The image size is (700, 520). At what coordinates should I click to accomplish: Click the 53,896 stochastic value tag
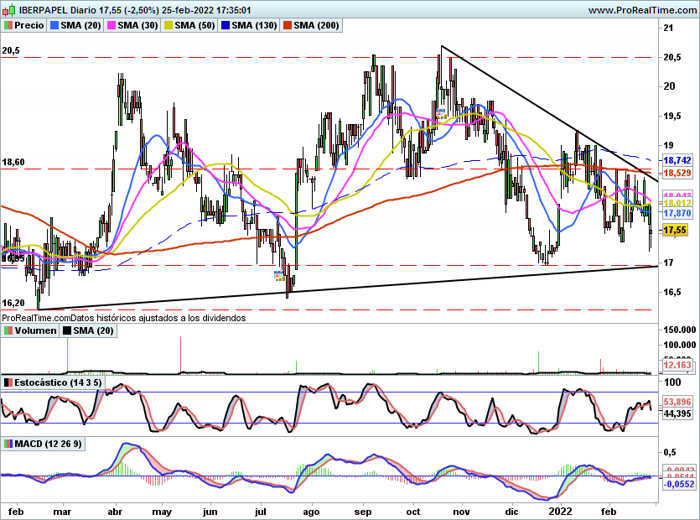[677, 402]
